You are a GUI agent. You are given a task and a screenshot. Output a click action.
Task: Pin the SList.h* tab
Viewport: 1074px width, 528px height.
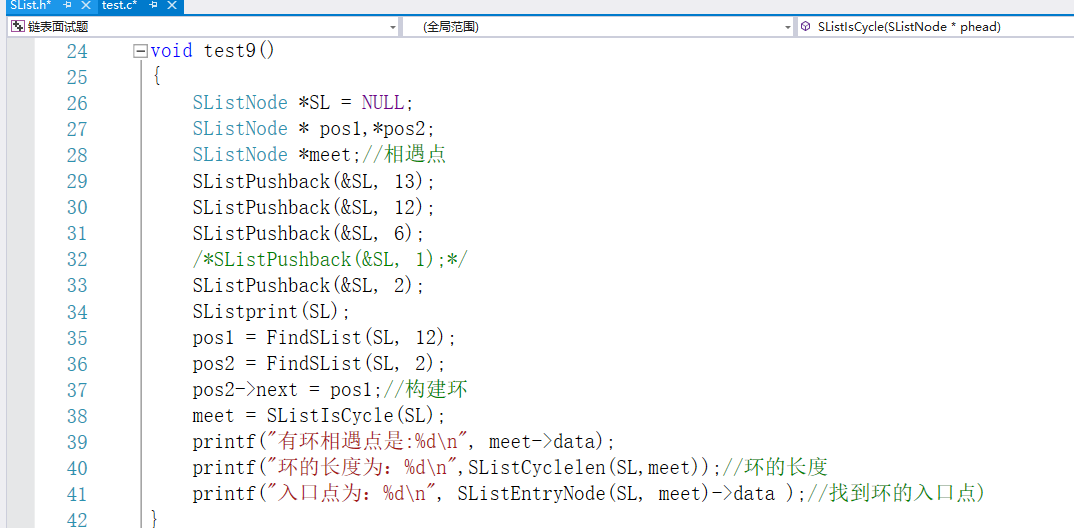(x=67, y=5)
